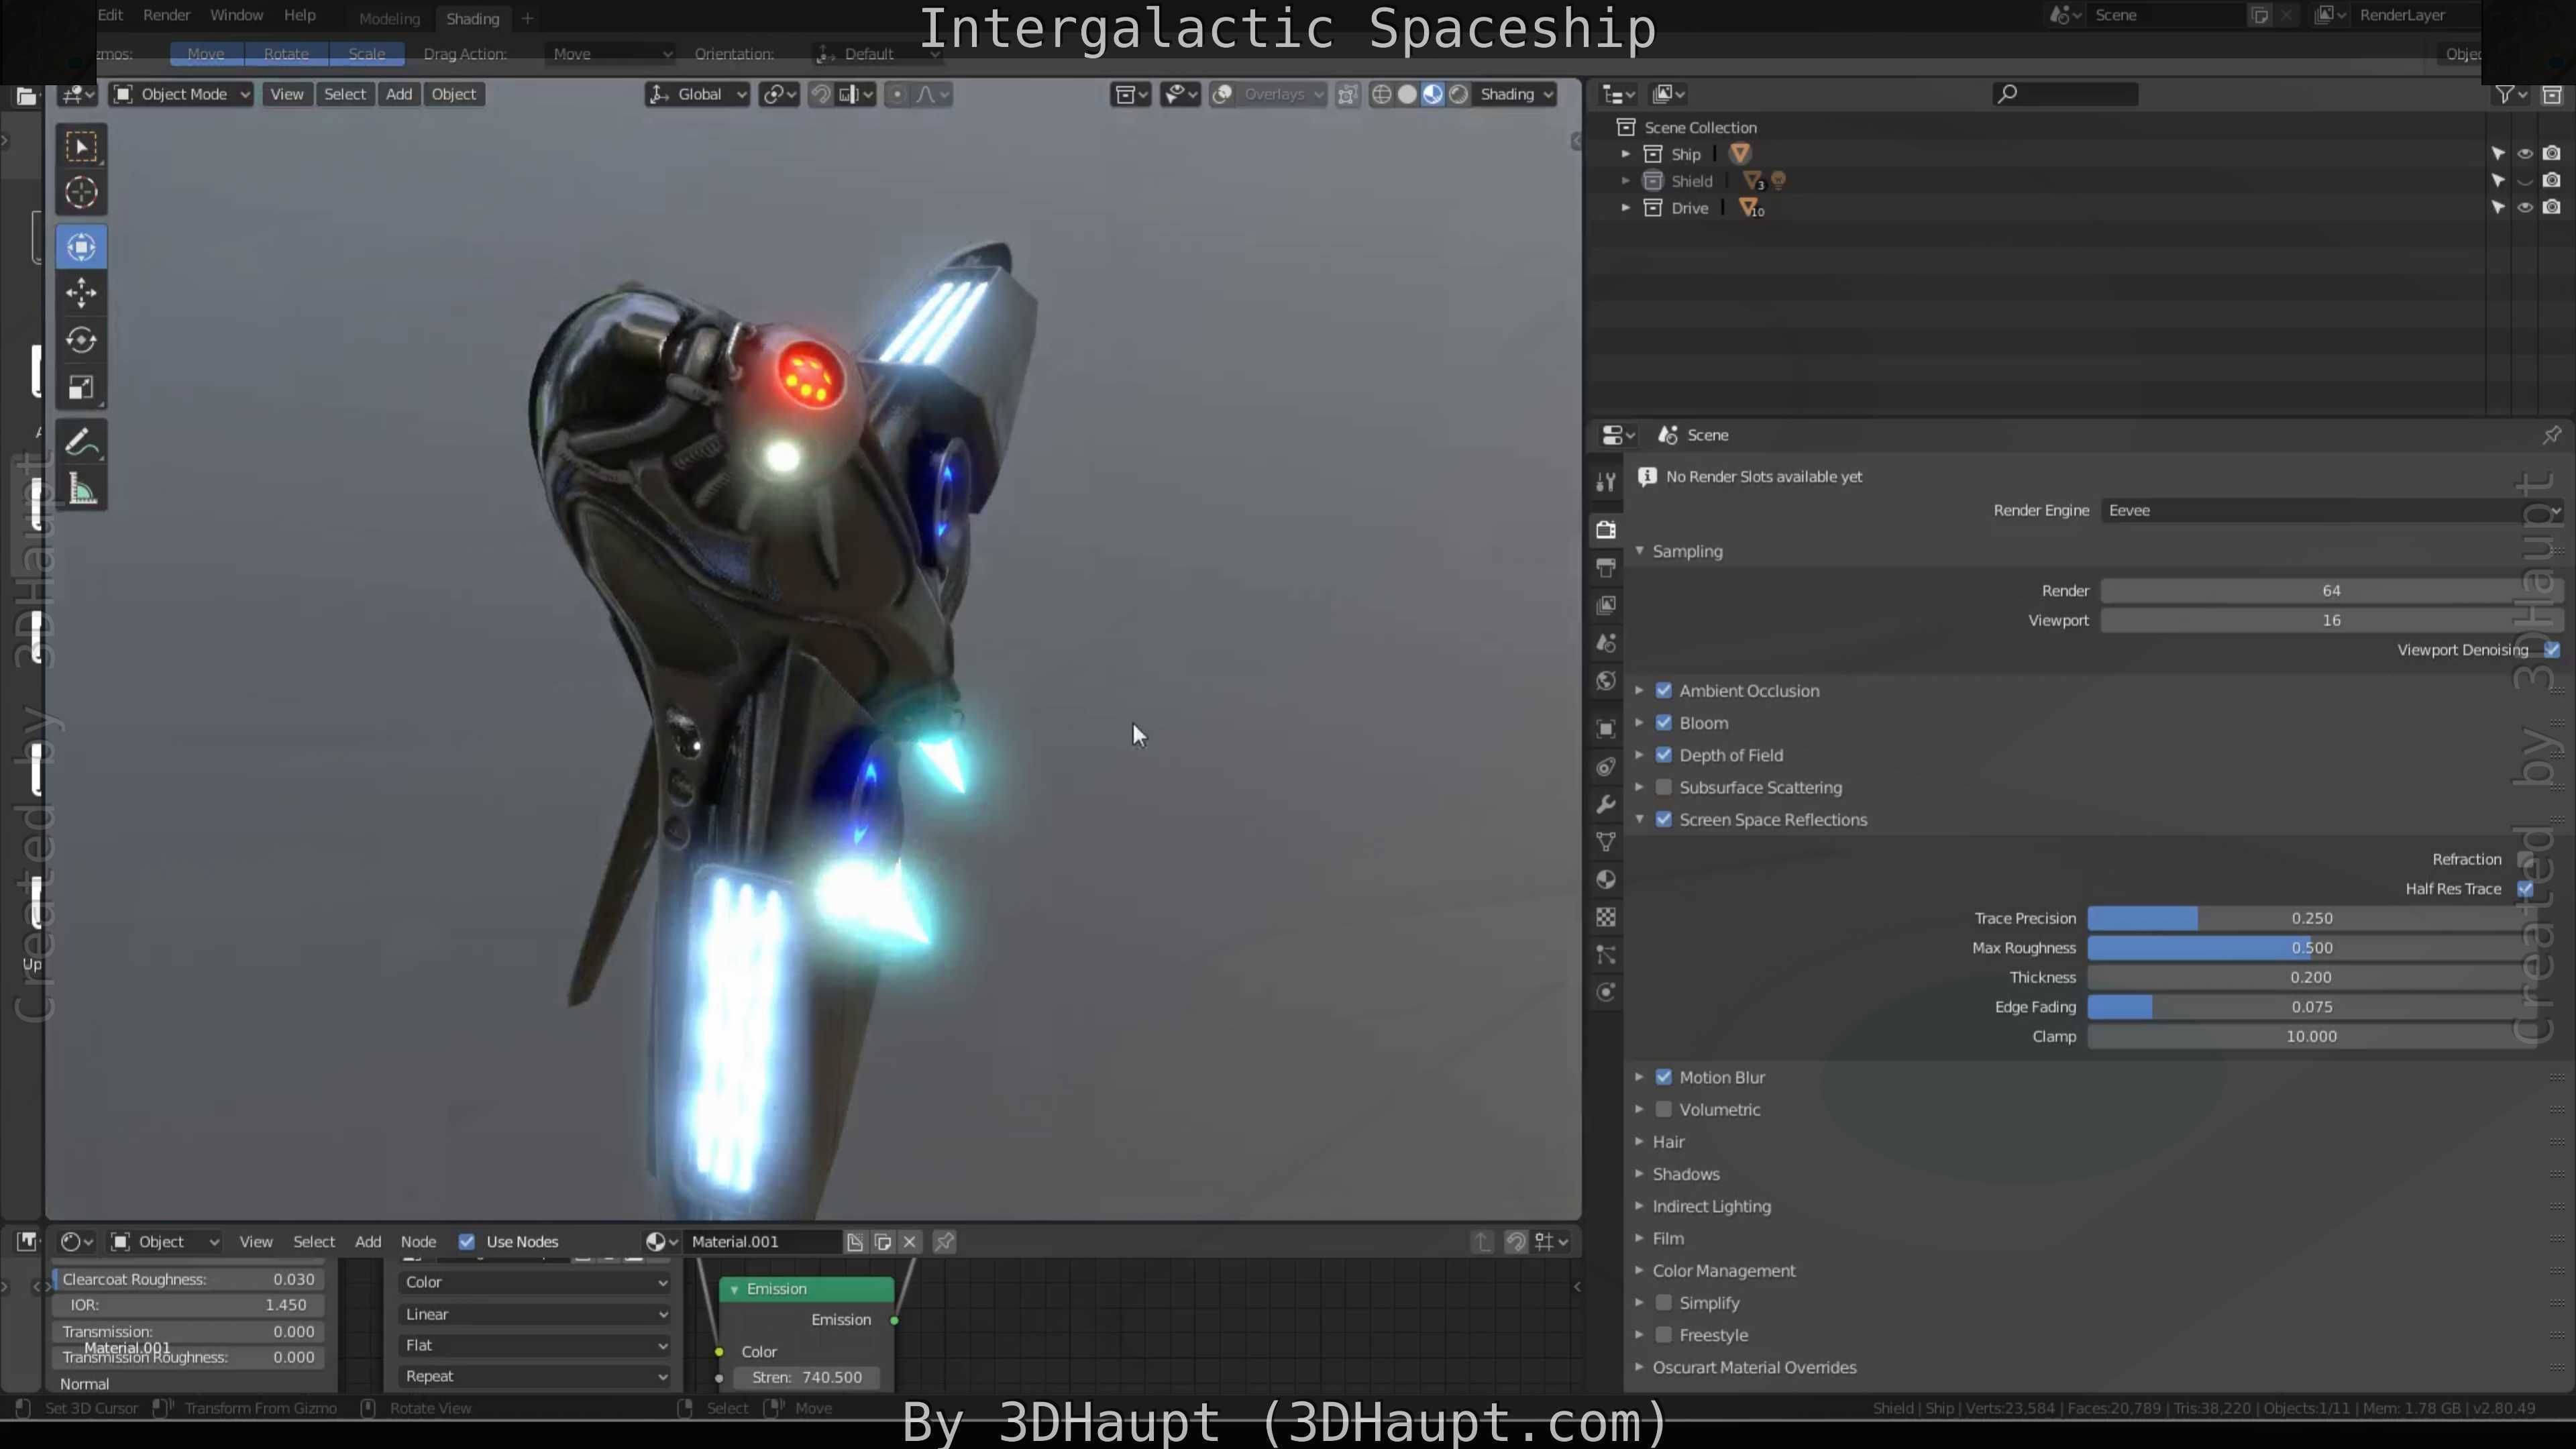Screen dimensions: 2576x1449
Task: Toggle visibility eye of Drive collection
Action: pyautogui.click(x=2525, y=208)
